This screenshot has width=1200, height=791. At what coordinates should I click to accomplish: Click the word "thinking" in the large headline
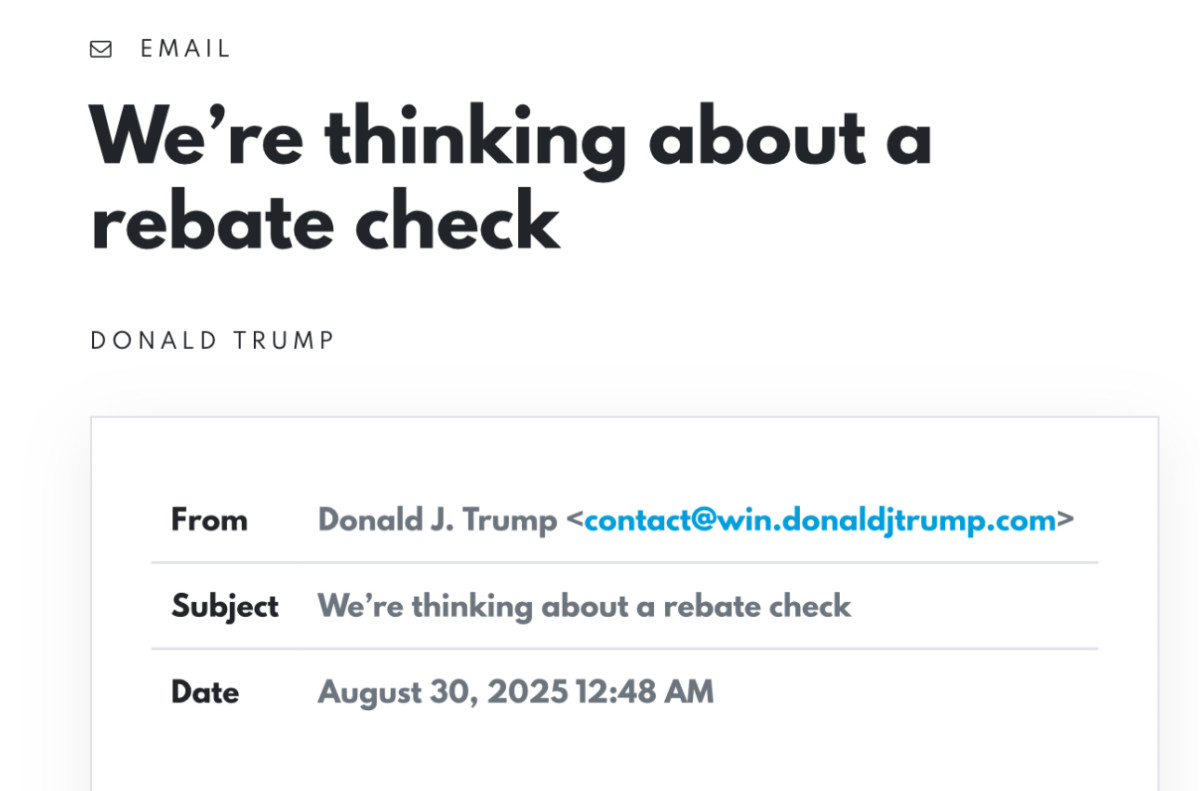click(x=475, y=138)
